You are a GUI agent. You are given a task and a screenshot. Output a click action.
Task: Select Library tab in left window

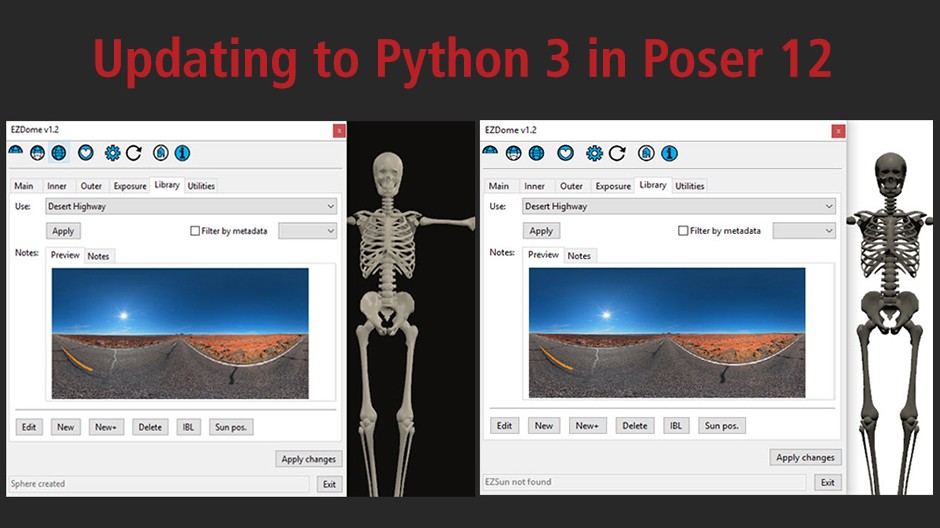[167, 185]
